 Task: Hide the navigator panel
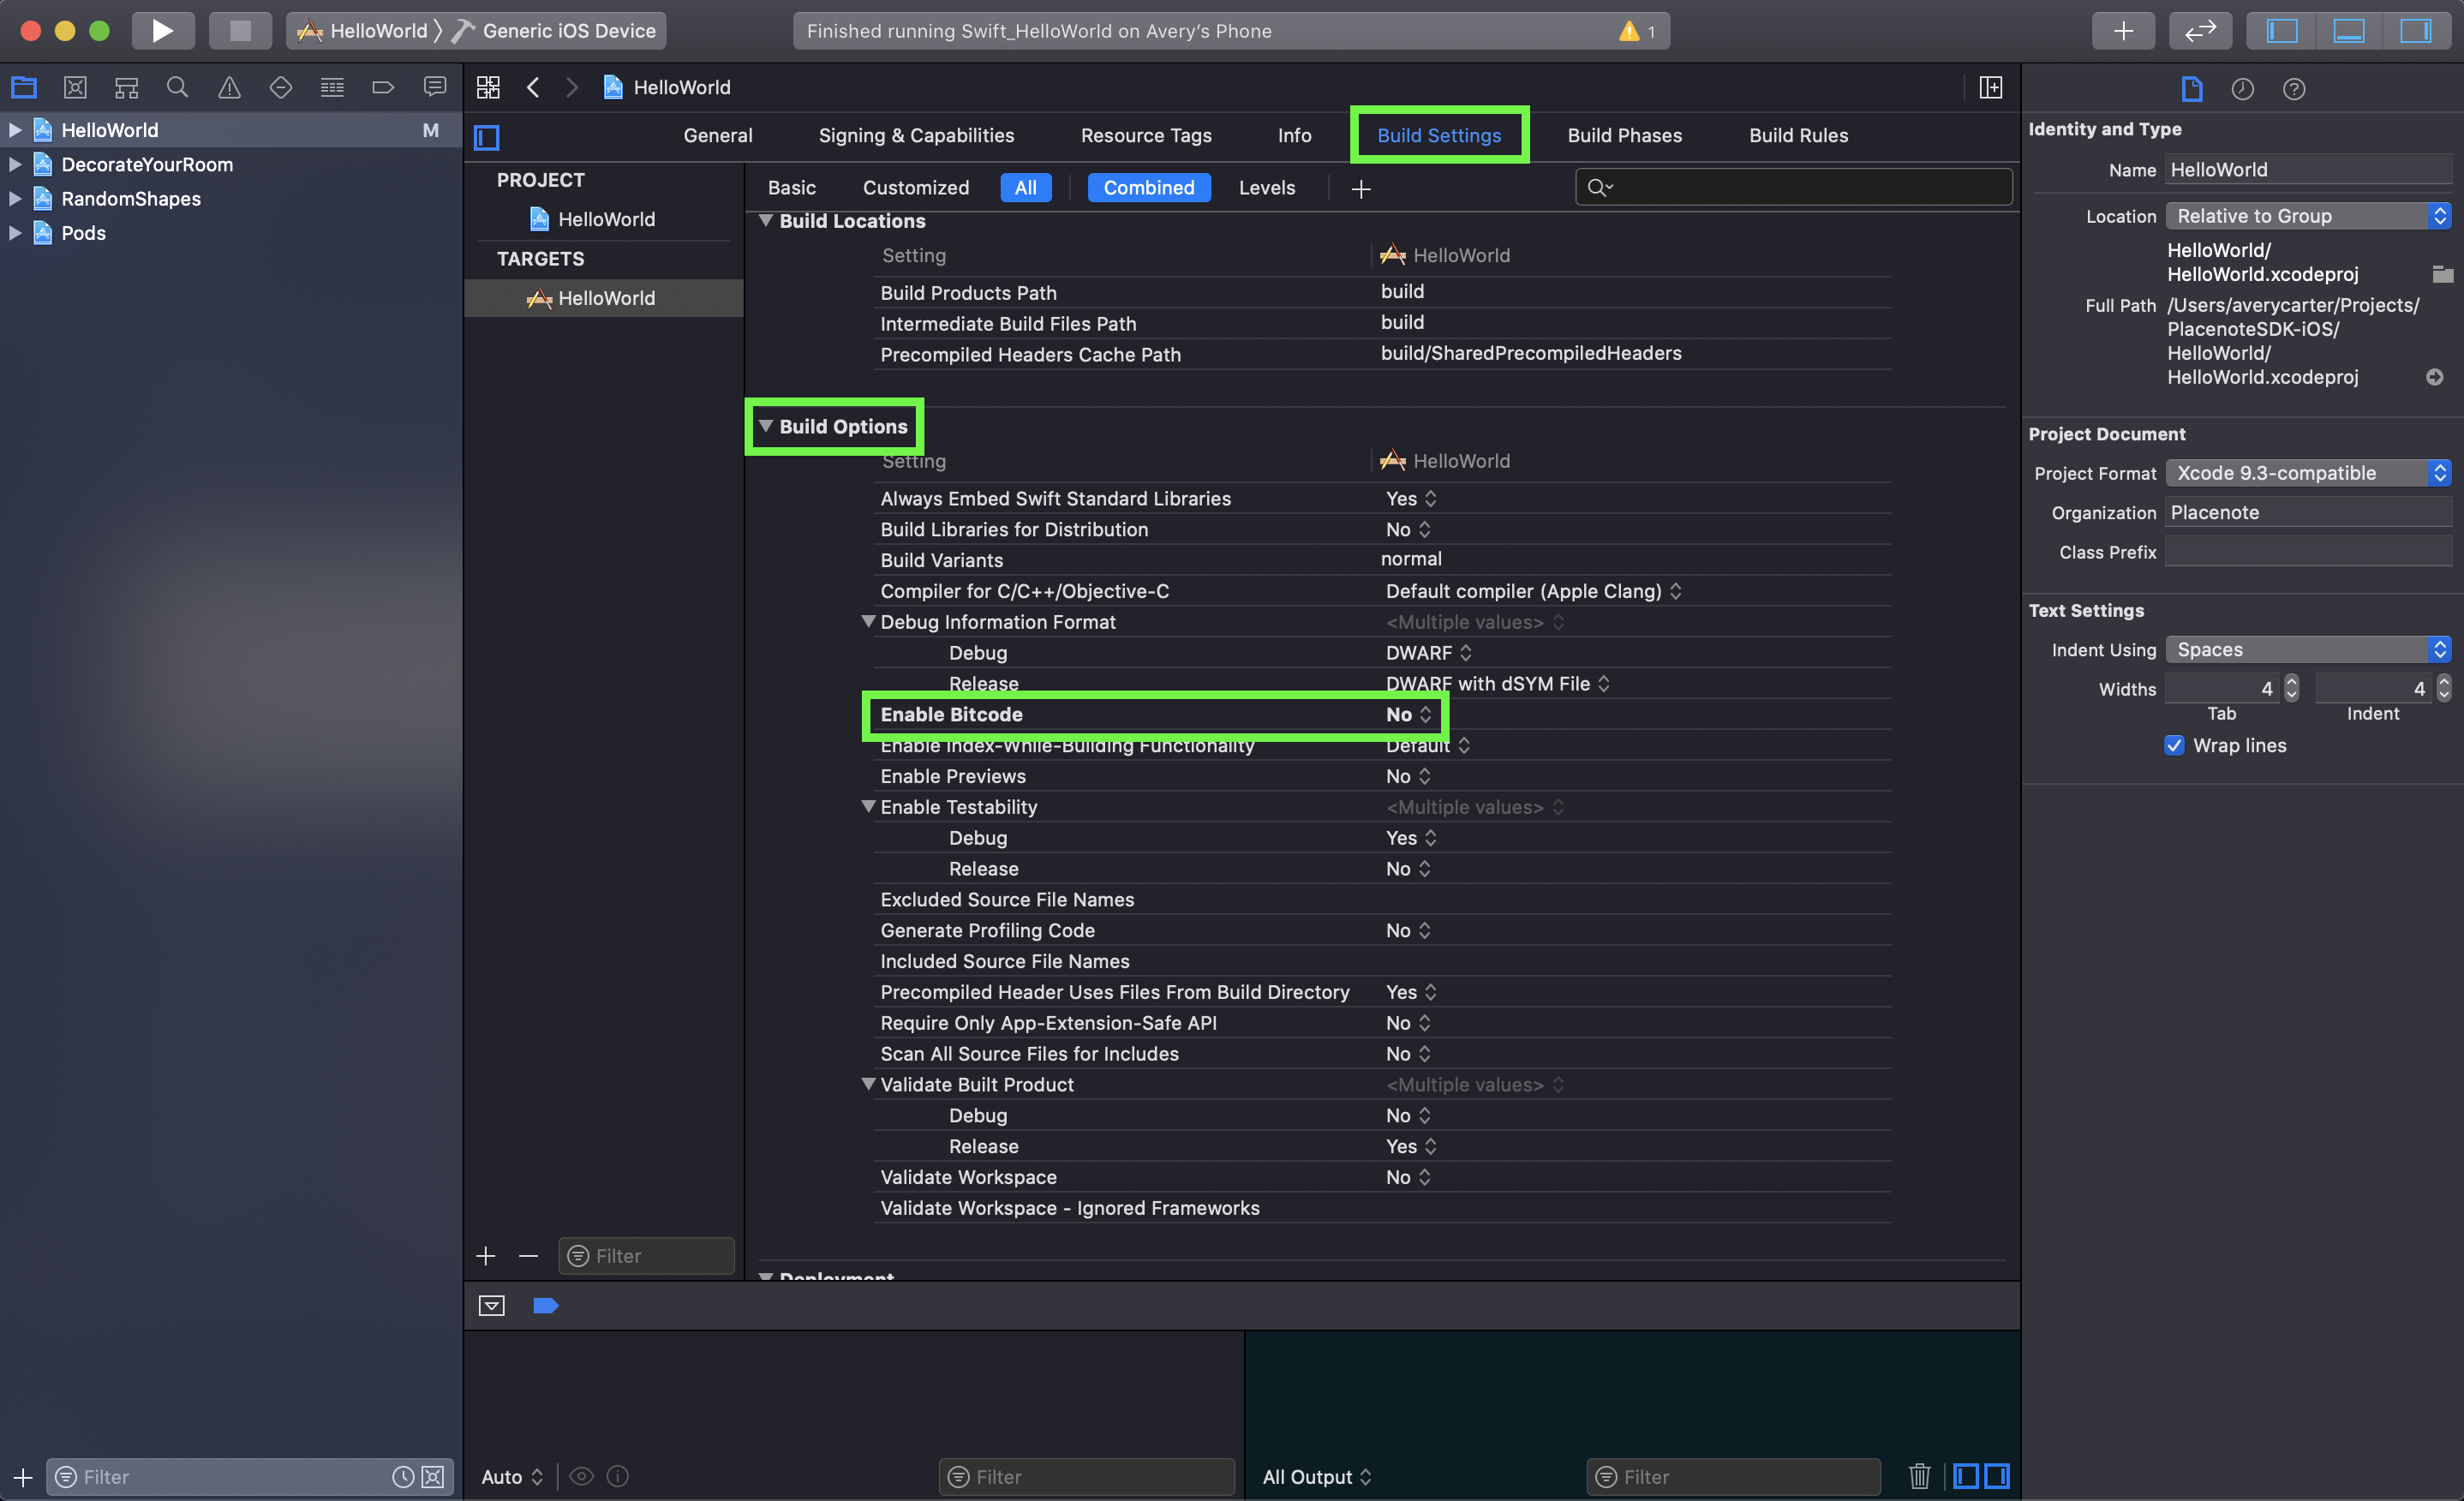pyautogui.click(x=2282, y=31)
